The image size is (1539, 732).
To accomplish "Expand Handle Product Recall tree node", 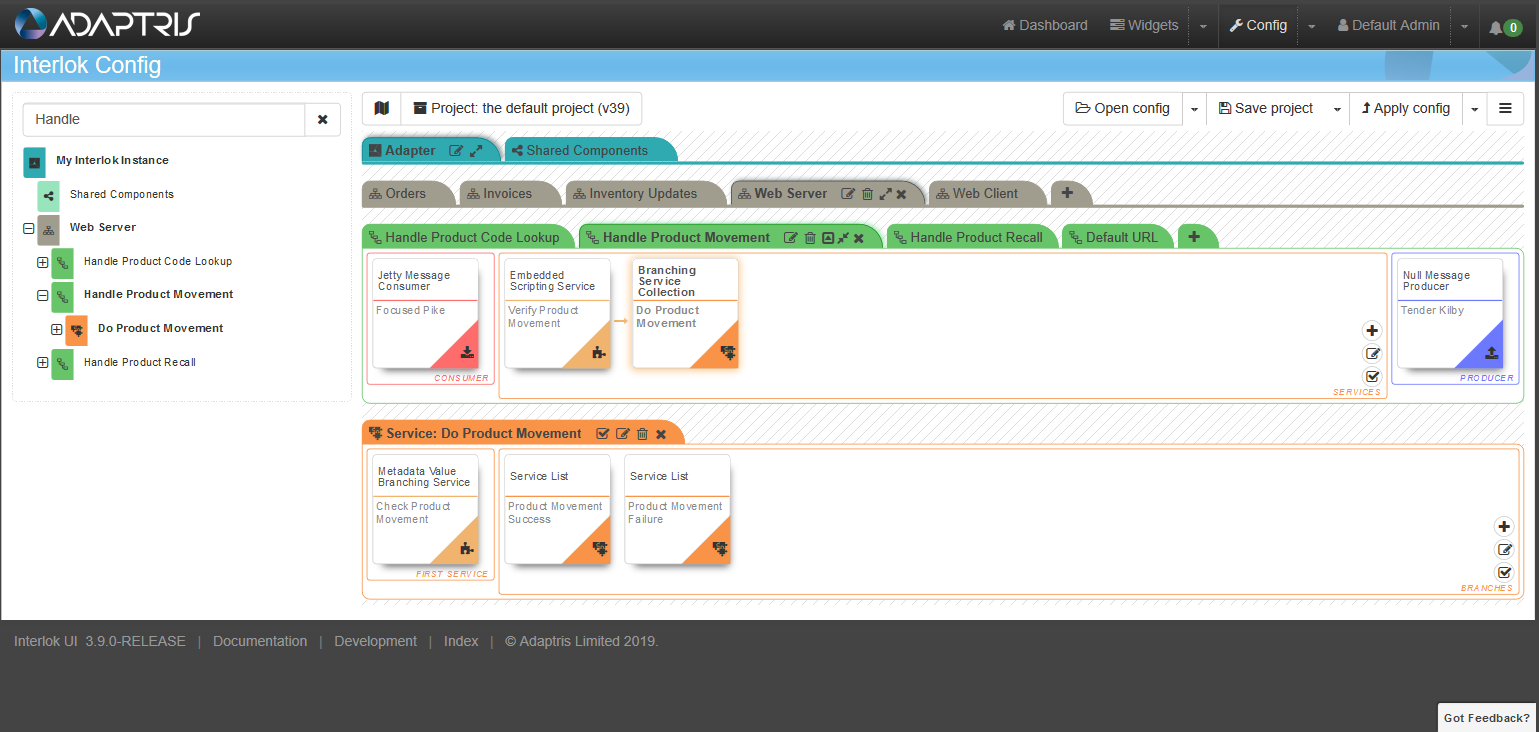I will click(x=42, y=363).
